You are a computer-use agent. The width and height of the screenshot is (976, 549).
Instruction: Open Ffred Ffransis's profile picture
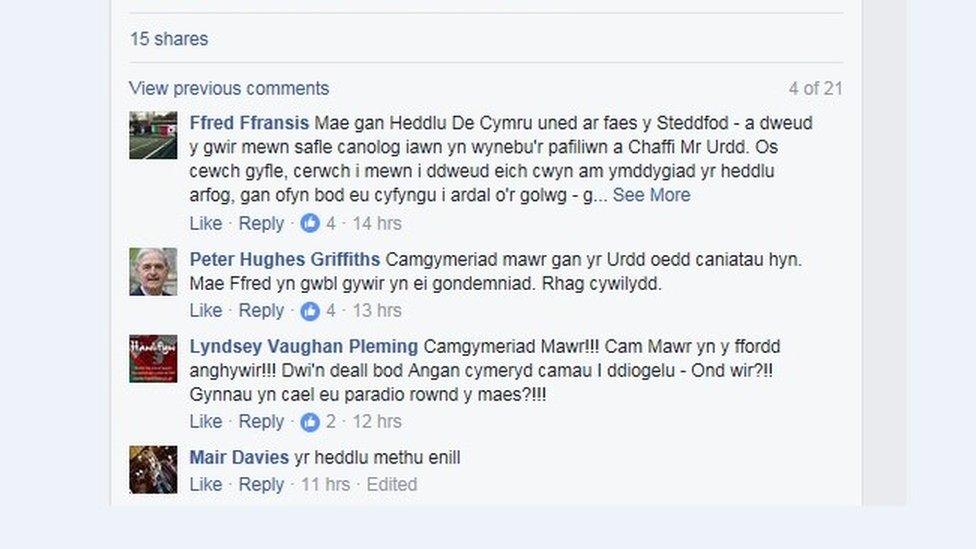click(x=153, y=135)
